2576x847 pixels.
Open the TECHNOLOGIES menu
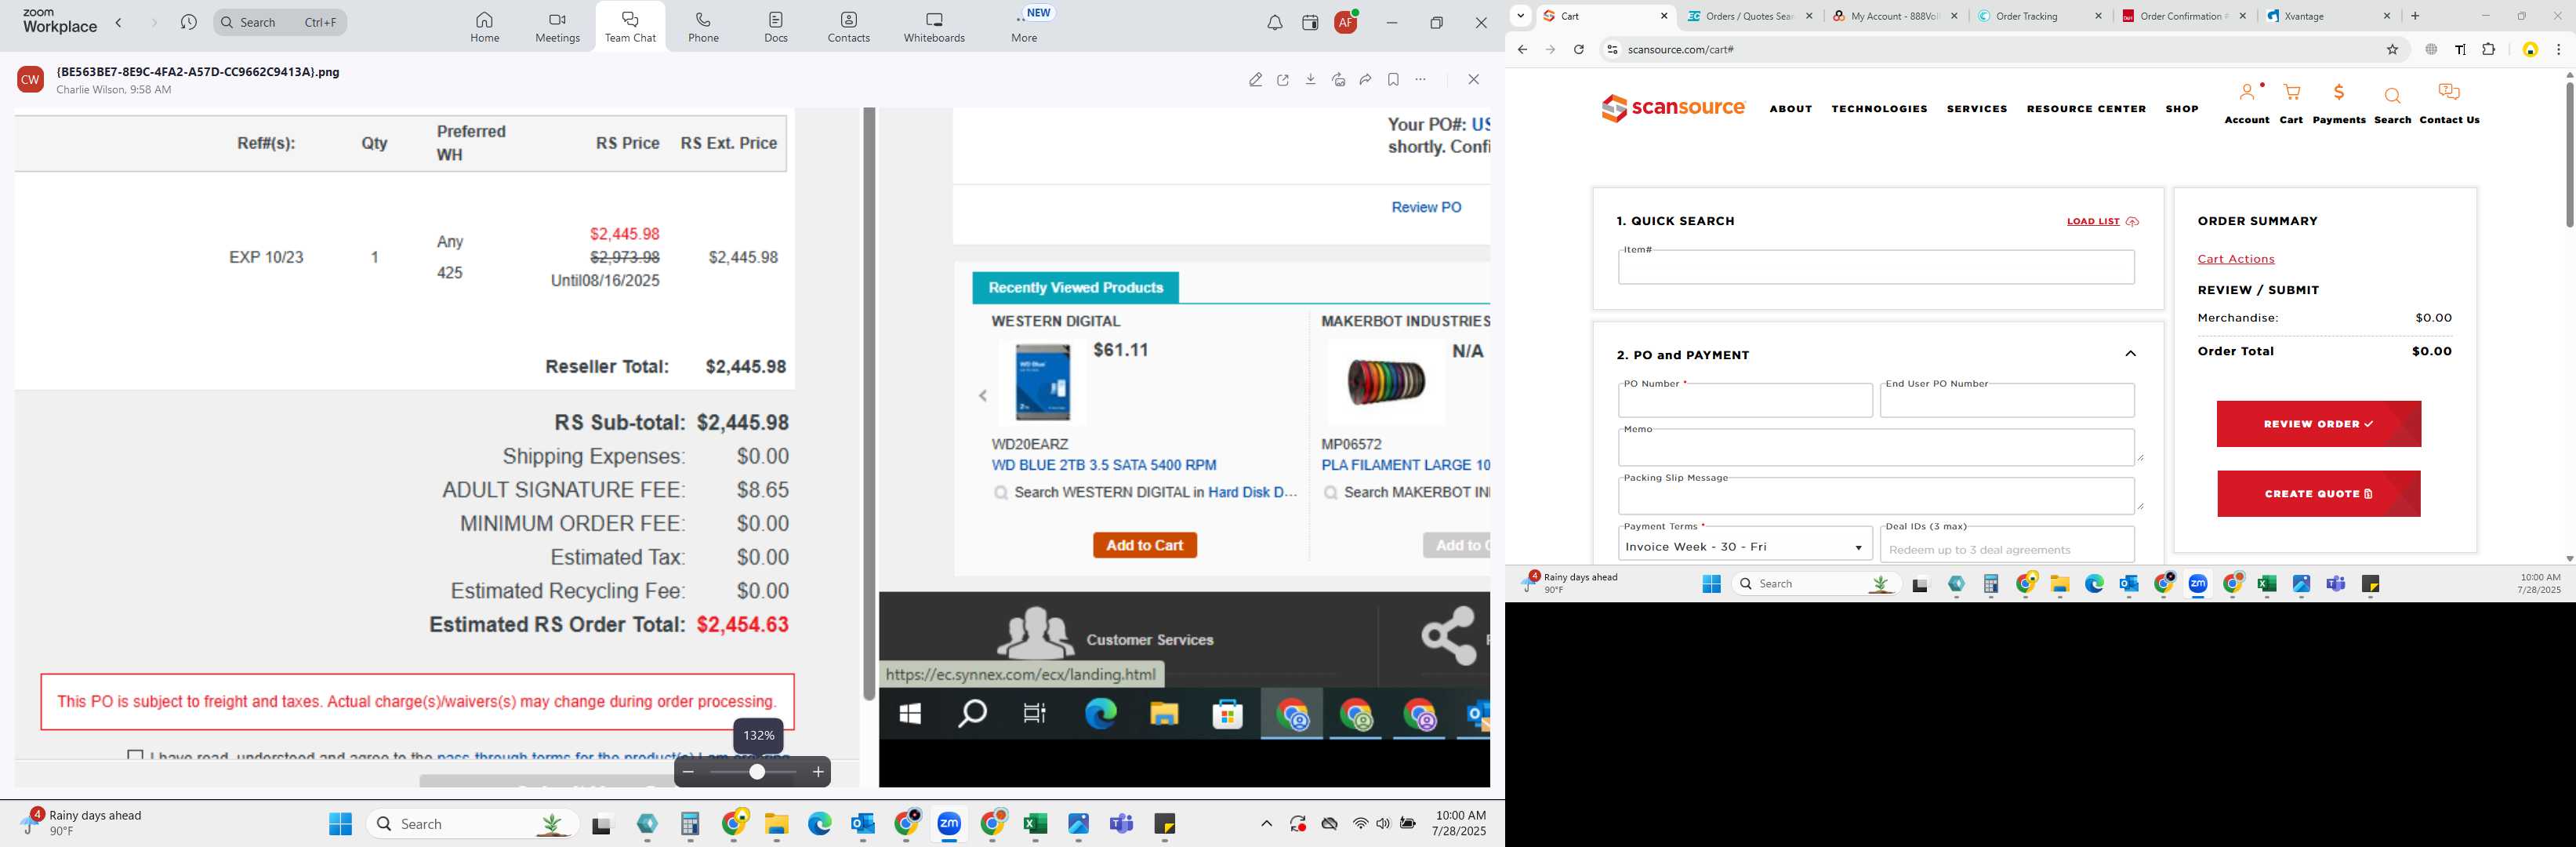pyautogui.click(x=1879, y=109)
